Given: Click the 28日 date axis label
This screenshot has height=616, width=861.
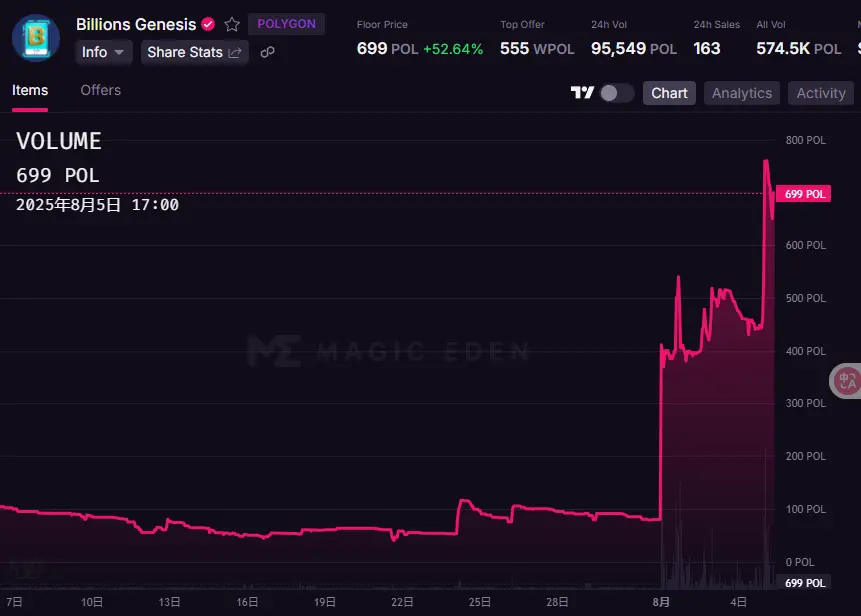Looking at the screenshot, I should point(557,602).
